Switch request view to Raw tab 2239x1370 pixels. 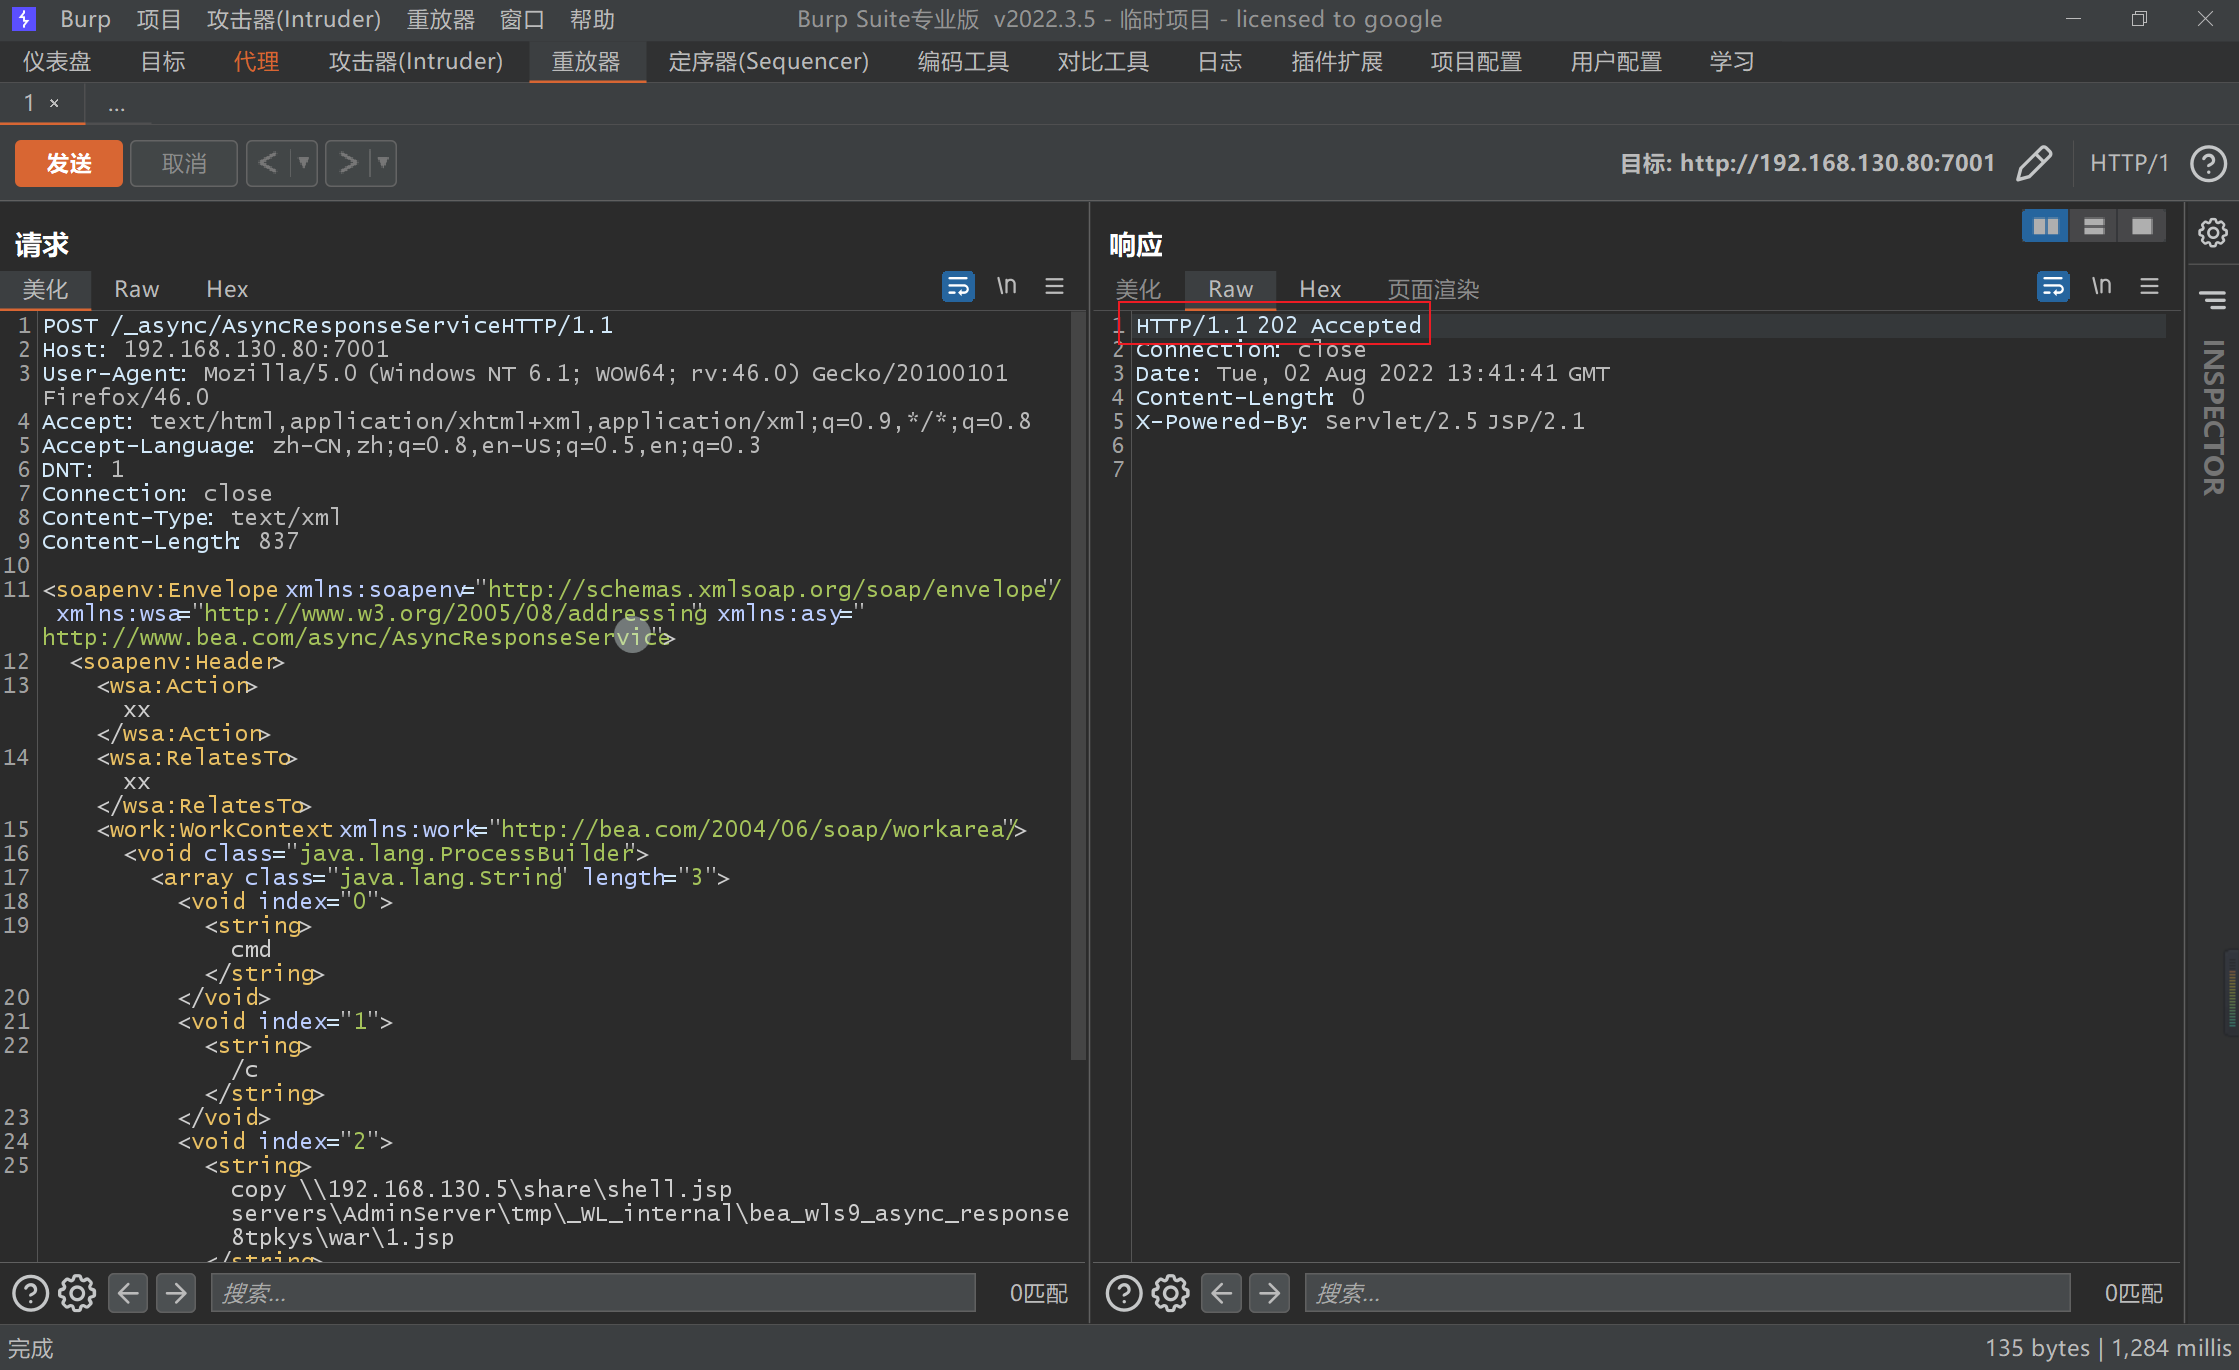click(x=136, y=289)
